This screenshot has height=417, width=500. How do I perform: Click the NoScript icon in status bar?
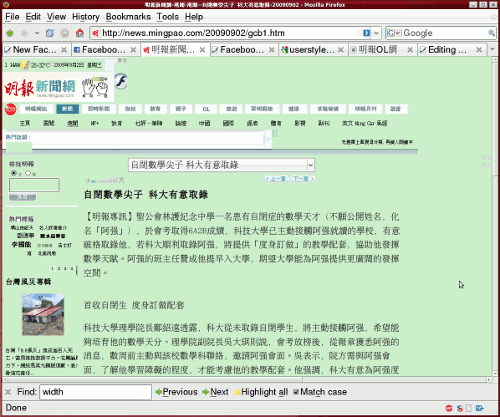pos(460,408)
